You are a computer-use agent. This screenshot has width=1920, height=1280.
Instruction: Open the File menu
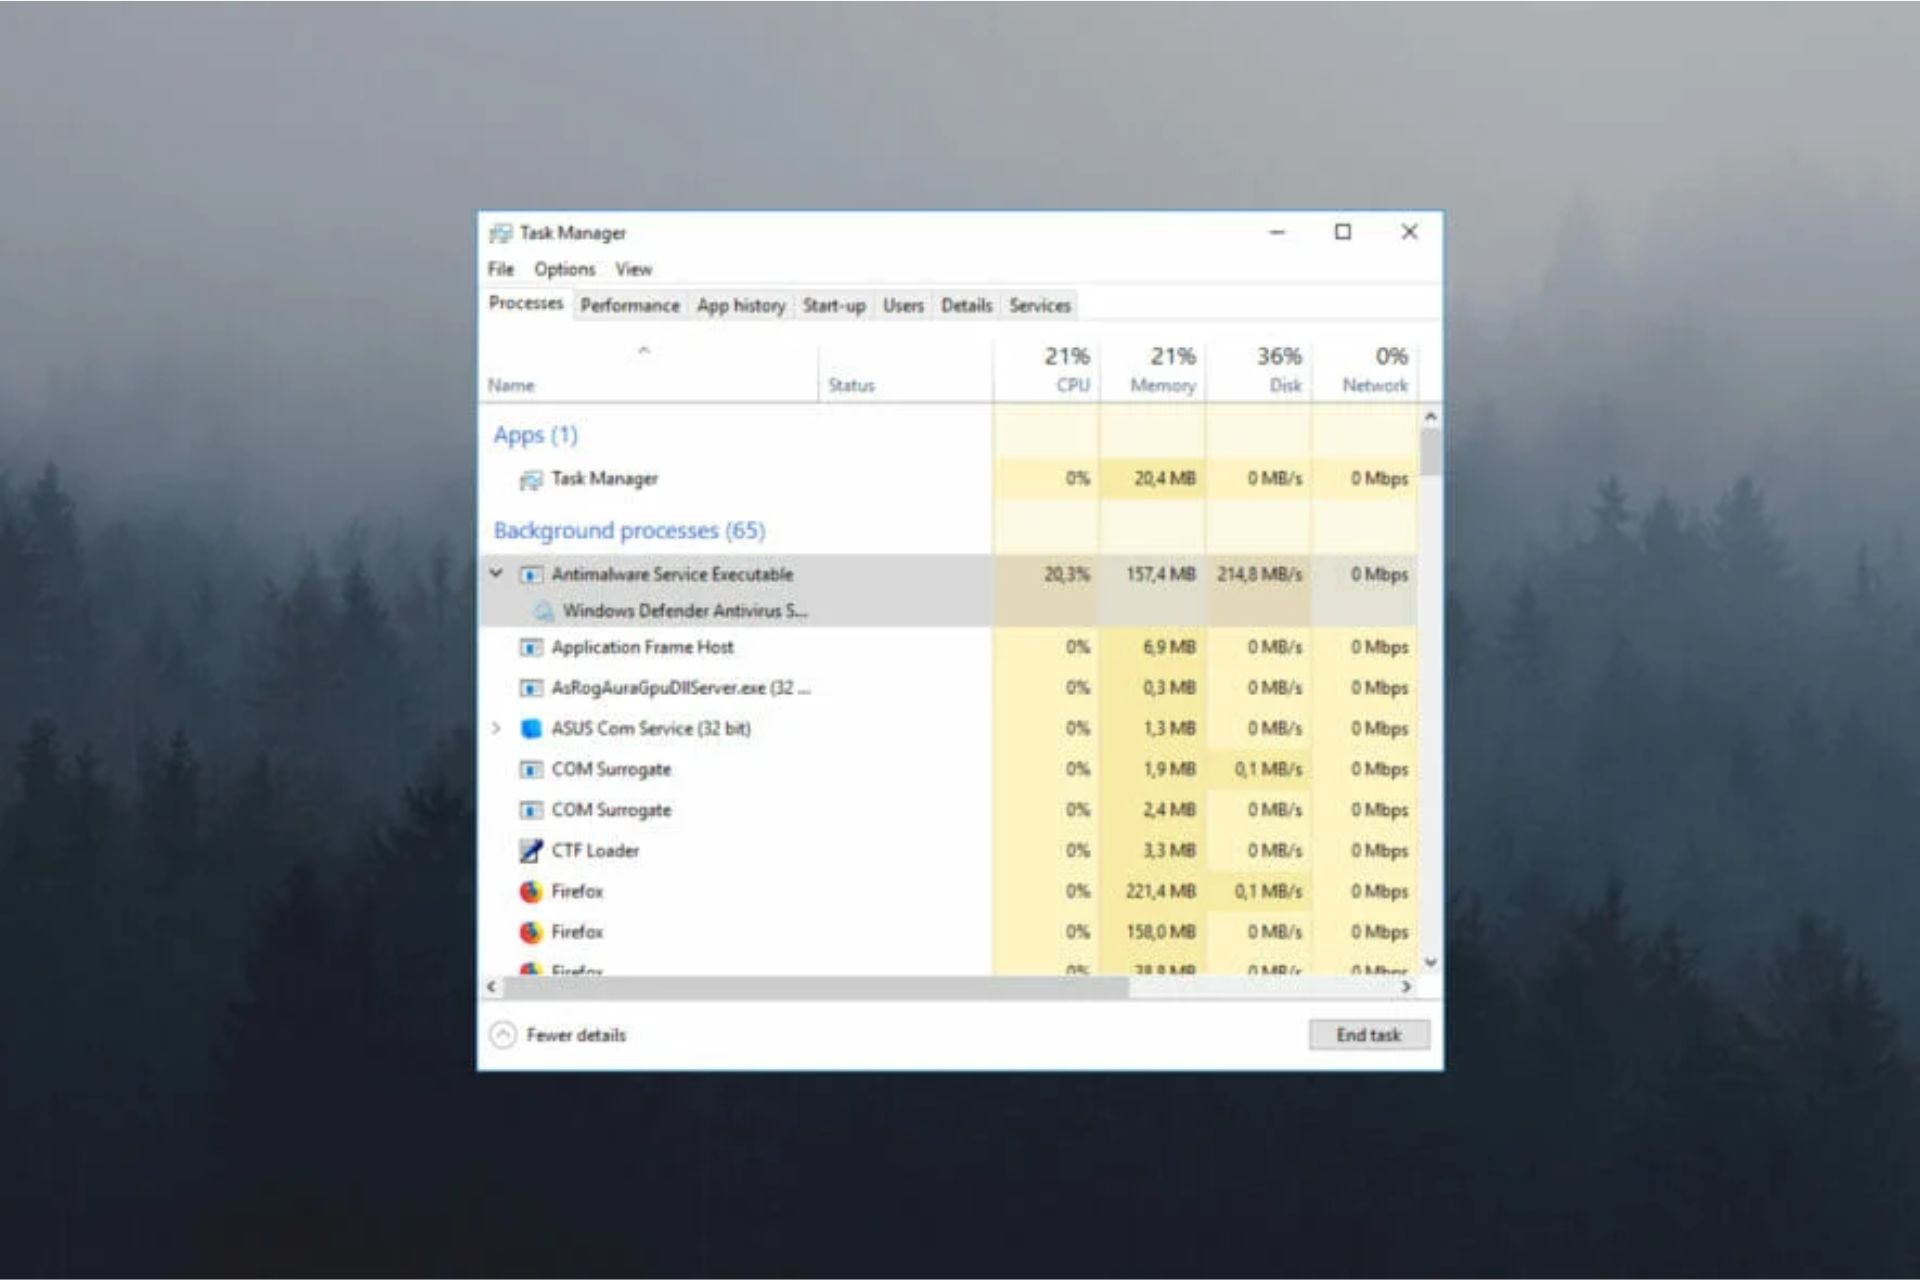pos(501,269)
